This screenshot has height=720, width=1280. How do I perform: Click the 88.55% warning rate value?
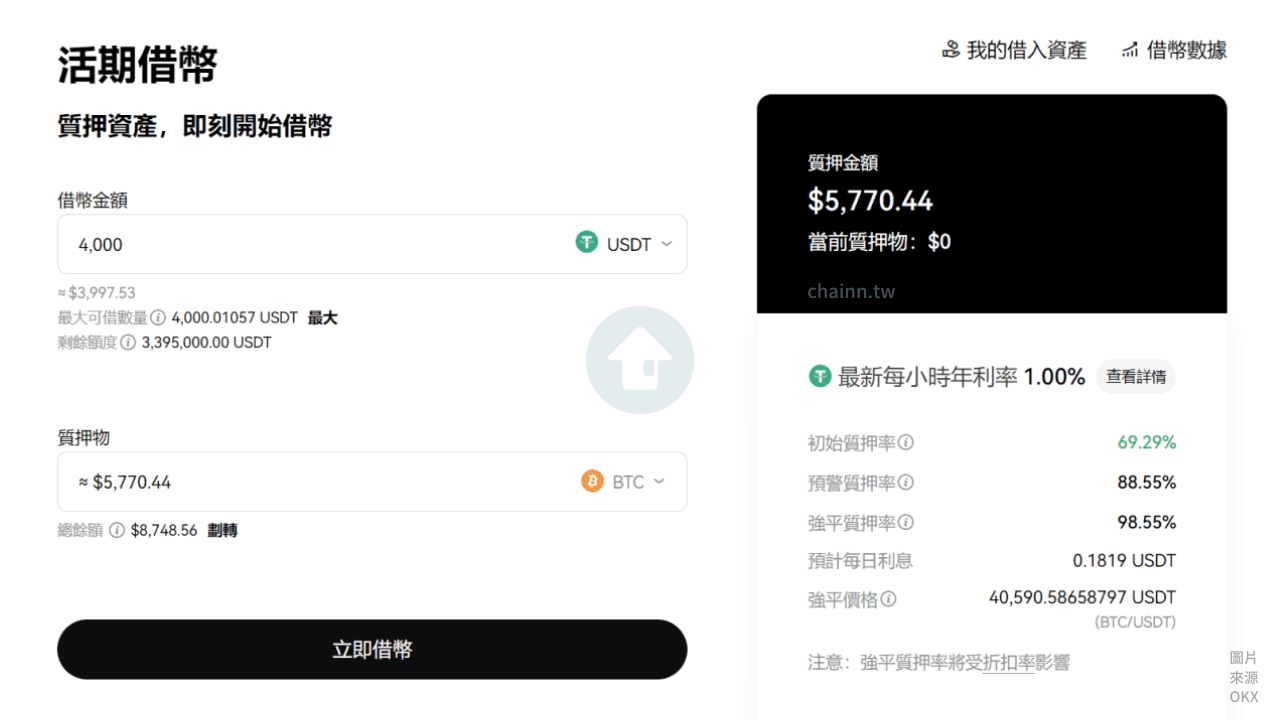coord(1147,482)
